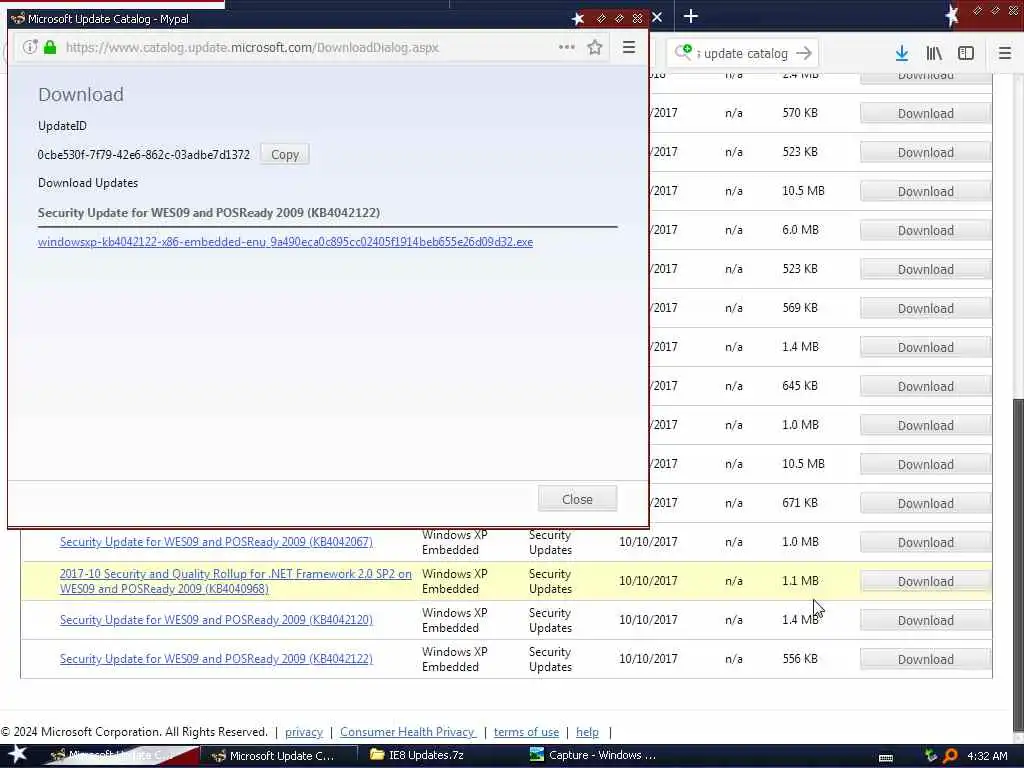1024x768 pixels.
Task: Switch to Capture - Windows taskbar item
Action: (593, 755)
